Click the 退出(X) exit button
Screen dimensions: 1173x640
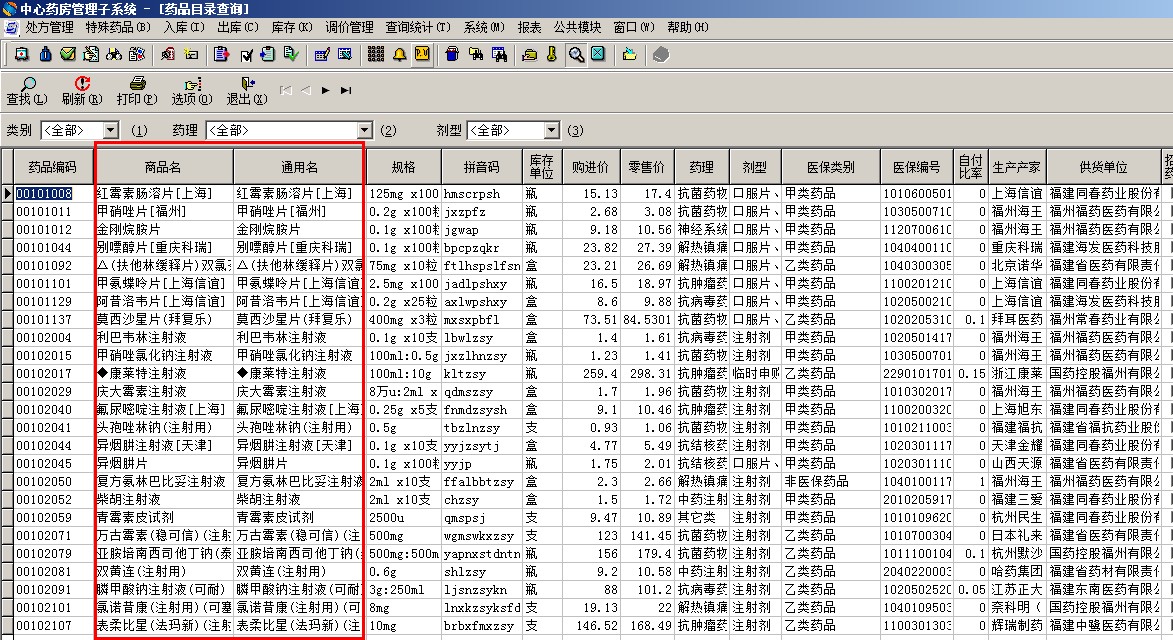coord(247,91)
